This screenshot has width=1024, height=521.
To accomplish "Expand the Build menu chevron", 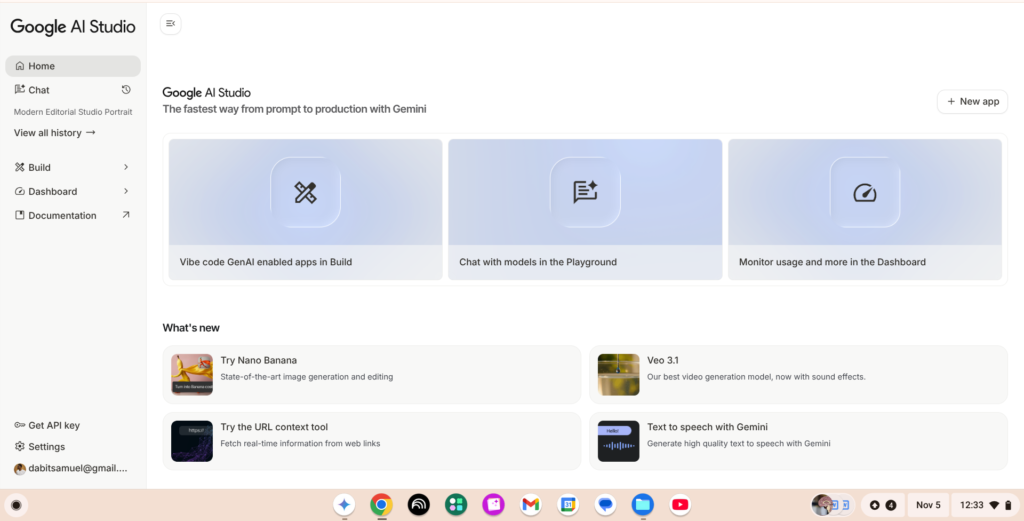I will pos(126,167).
